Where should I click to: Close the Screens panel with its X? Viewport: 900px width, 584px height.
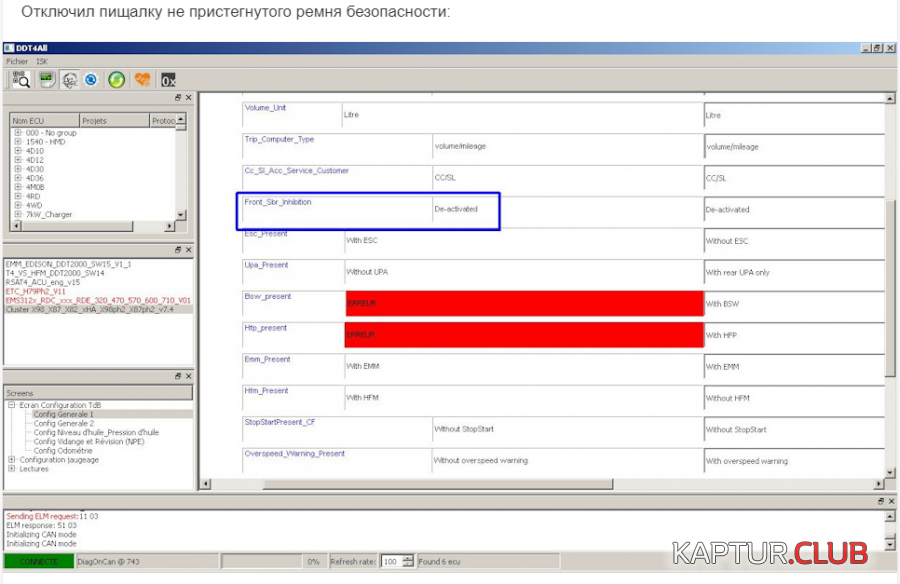click(188, 377)
